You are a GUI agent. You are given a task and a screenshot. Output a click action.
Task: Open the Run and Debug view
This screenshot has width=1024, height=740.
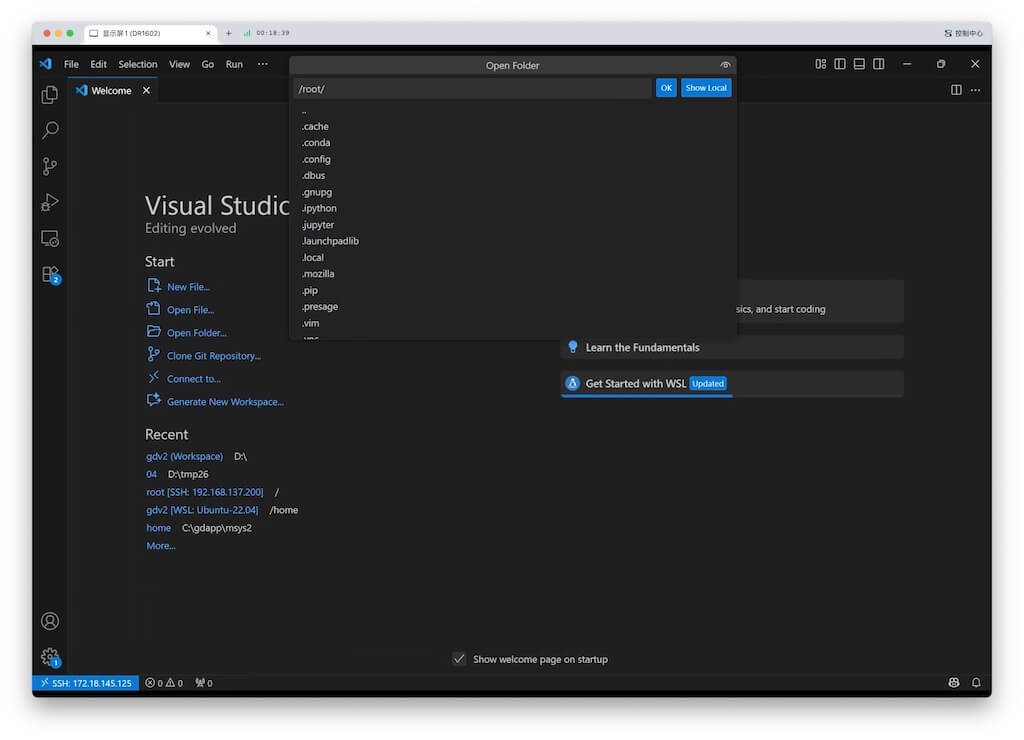(50, 202)
